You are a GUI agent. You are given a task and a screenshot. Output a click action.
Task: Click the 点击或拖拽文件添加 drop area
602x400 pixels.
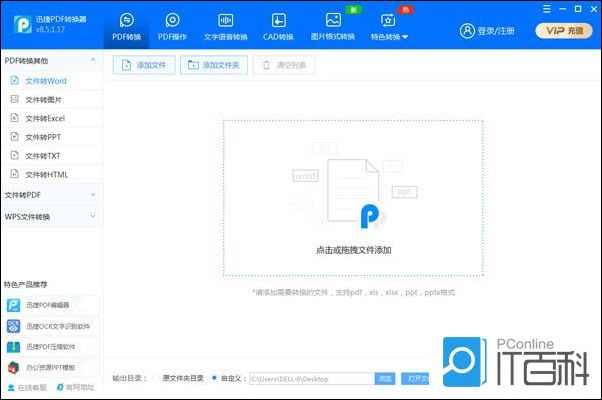tap(353, 198)
